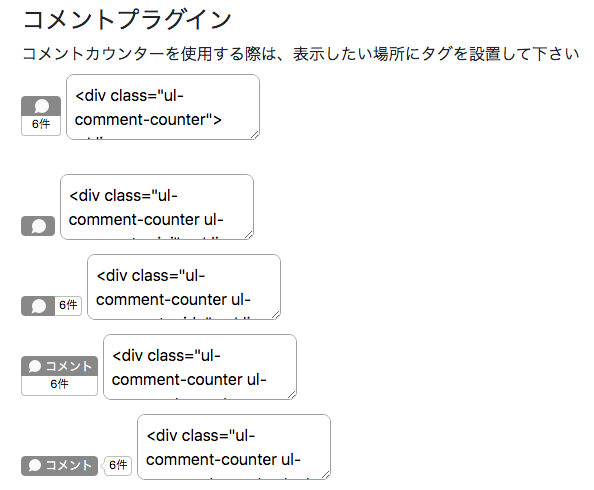Click the resize grip of the textarea by the コメント balloon counter
The height and width of the screenshot is (490, 594).
pos(326,474)
